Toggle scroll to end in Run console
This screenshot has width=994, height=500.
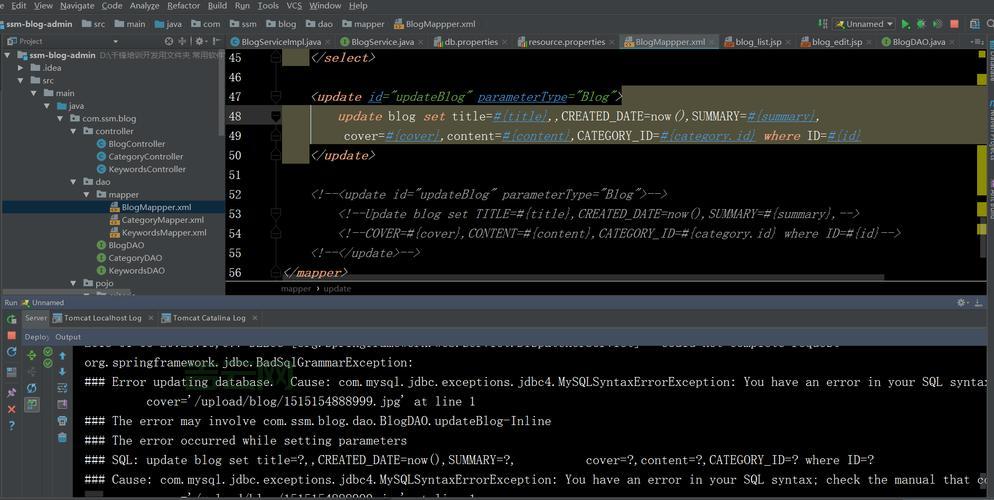pyautogui.click(x=62, y=404)
